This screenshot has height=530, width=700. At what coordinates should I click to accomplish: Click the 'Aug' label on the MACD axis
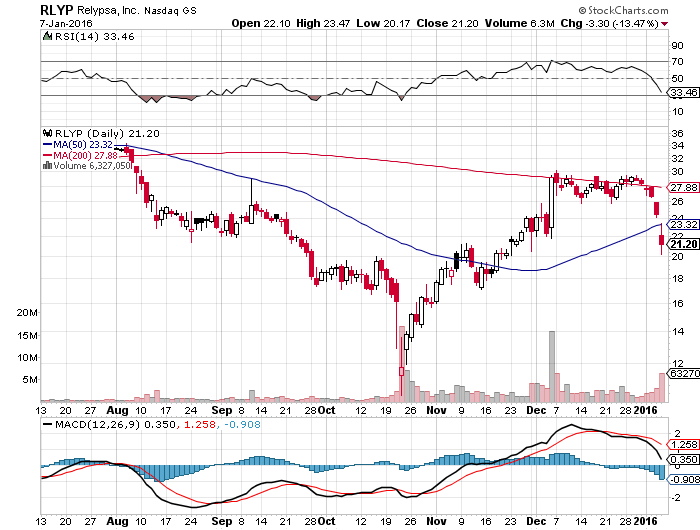tap(117, 521)
